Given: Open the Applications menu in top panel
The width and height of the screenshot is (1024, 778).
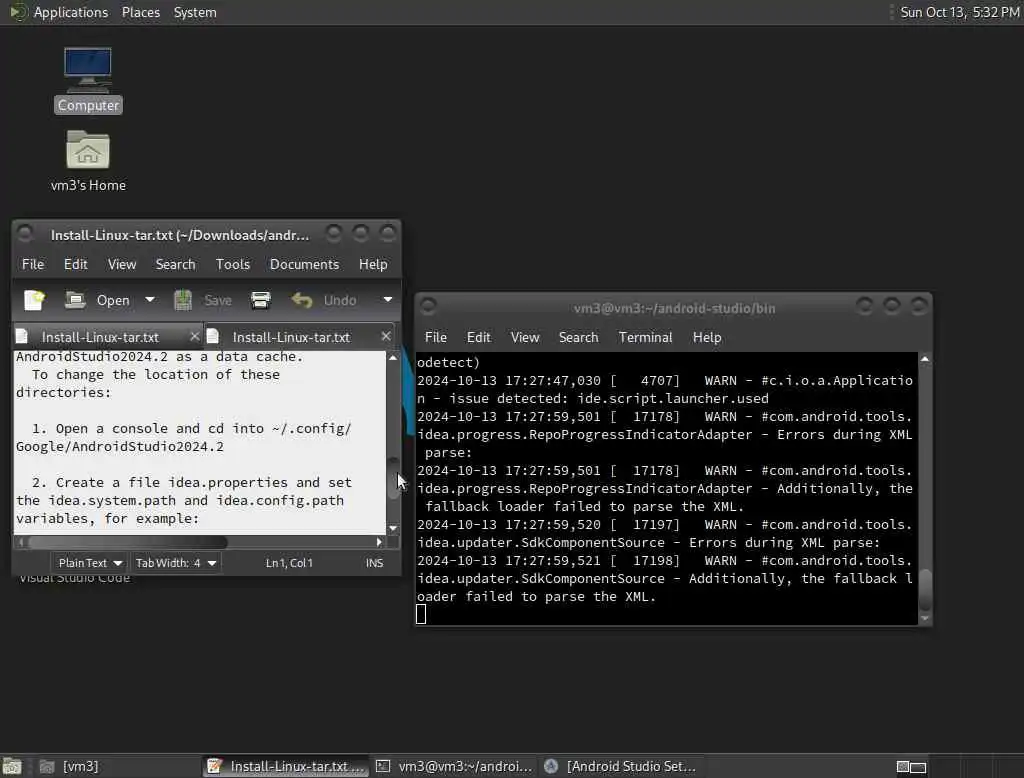Looking at the screenshot, I should [x=71, y=12].
